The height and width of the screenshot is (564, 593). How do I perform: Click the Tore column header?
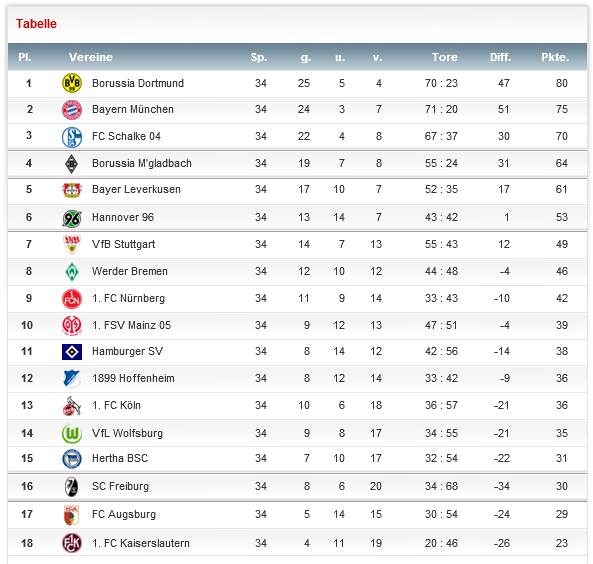click(445, 57)
